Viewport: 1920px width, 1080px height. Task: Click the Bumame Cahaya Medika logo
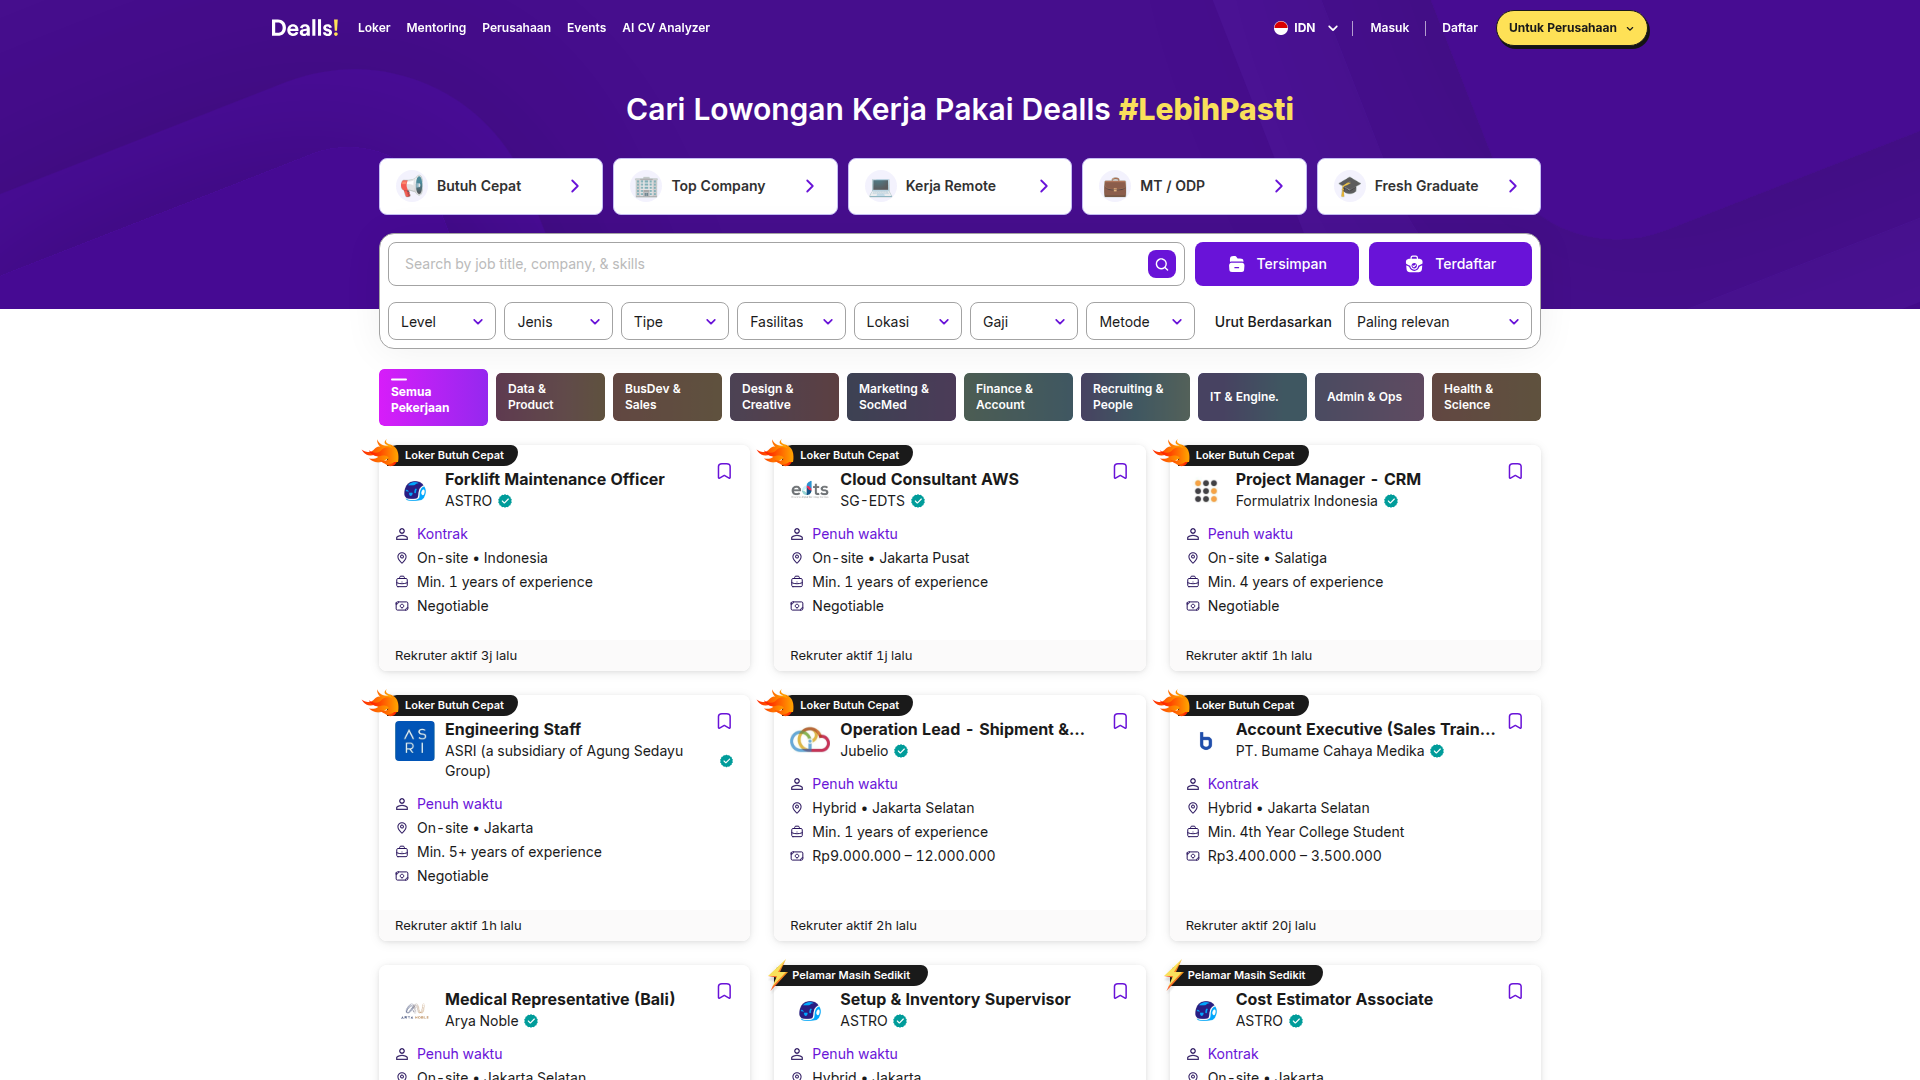[x=1205, y=740]
